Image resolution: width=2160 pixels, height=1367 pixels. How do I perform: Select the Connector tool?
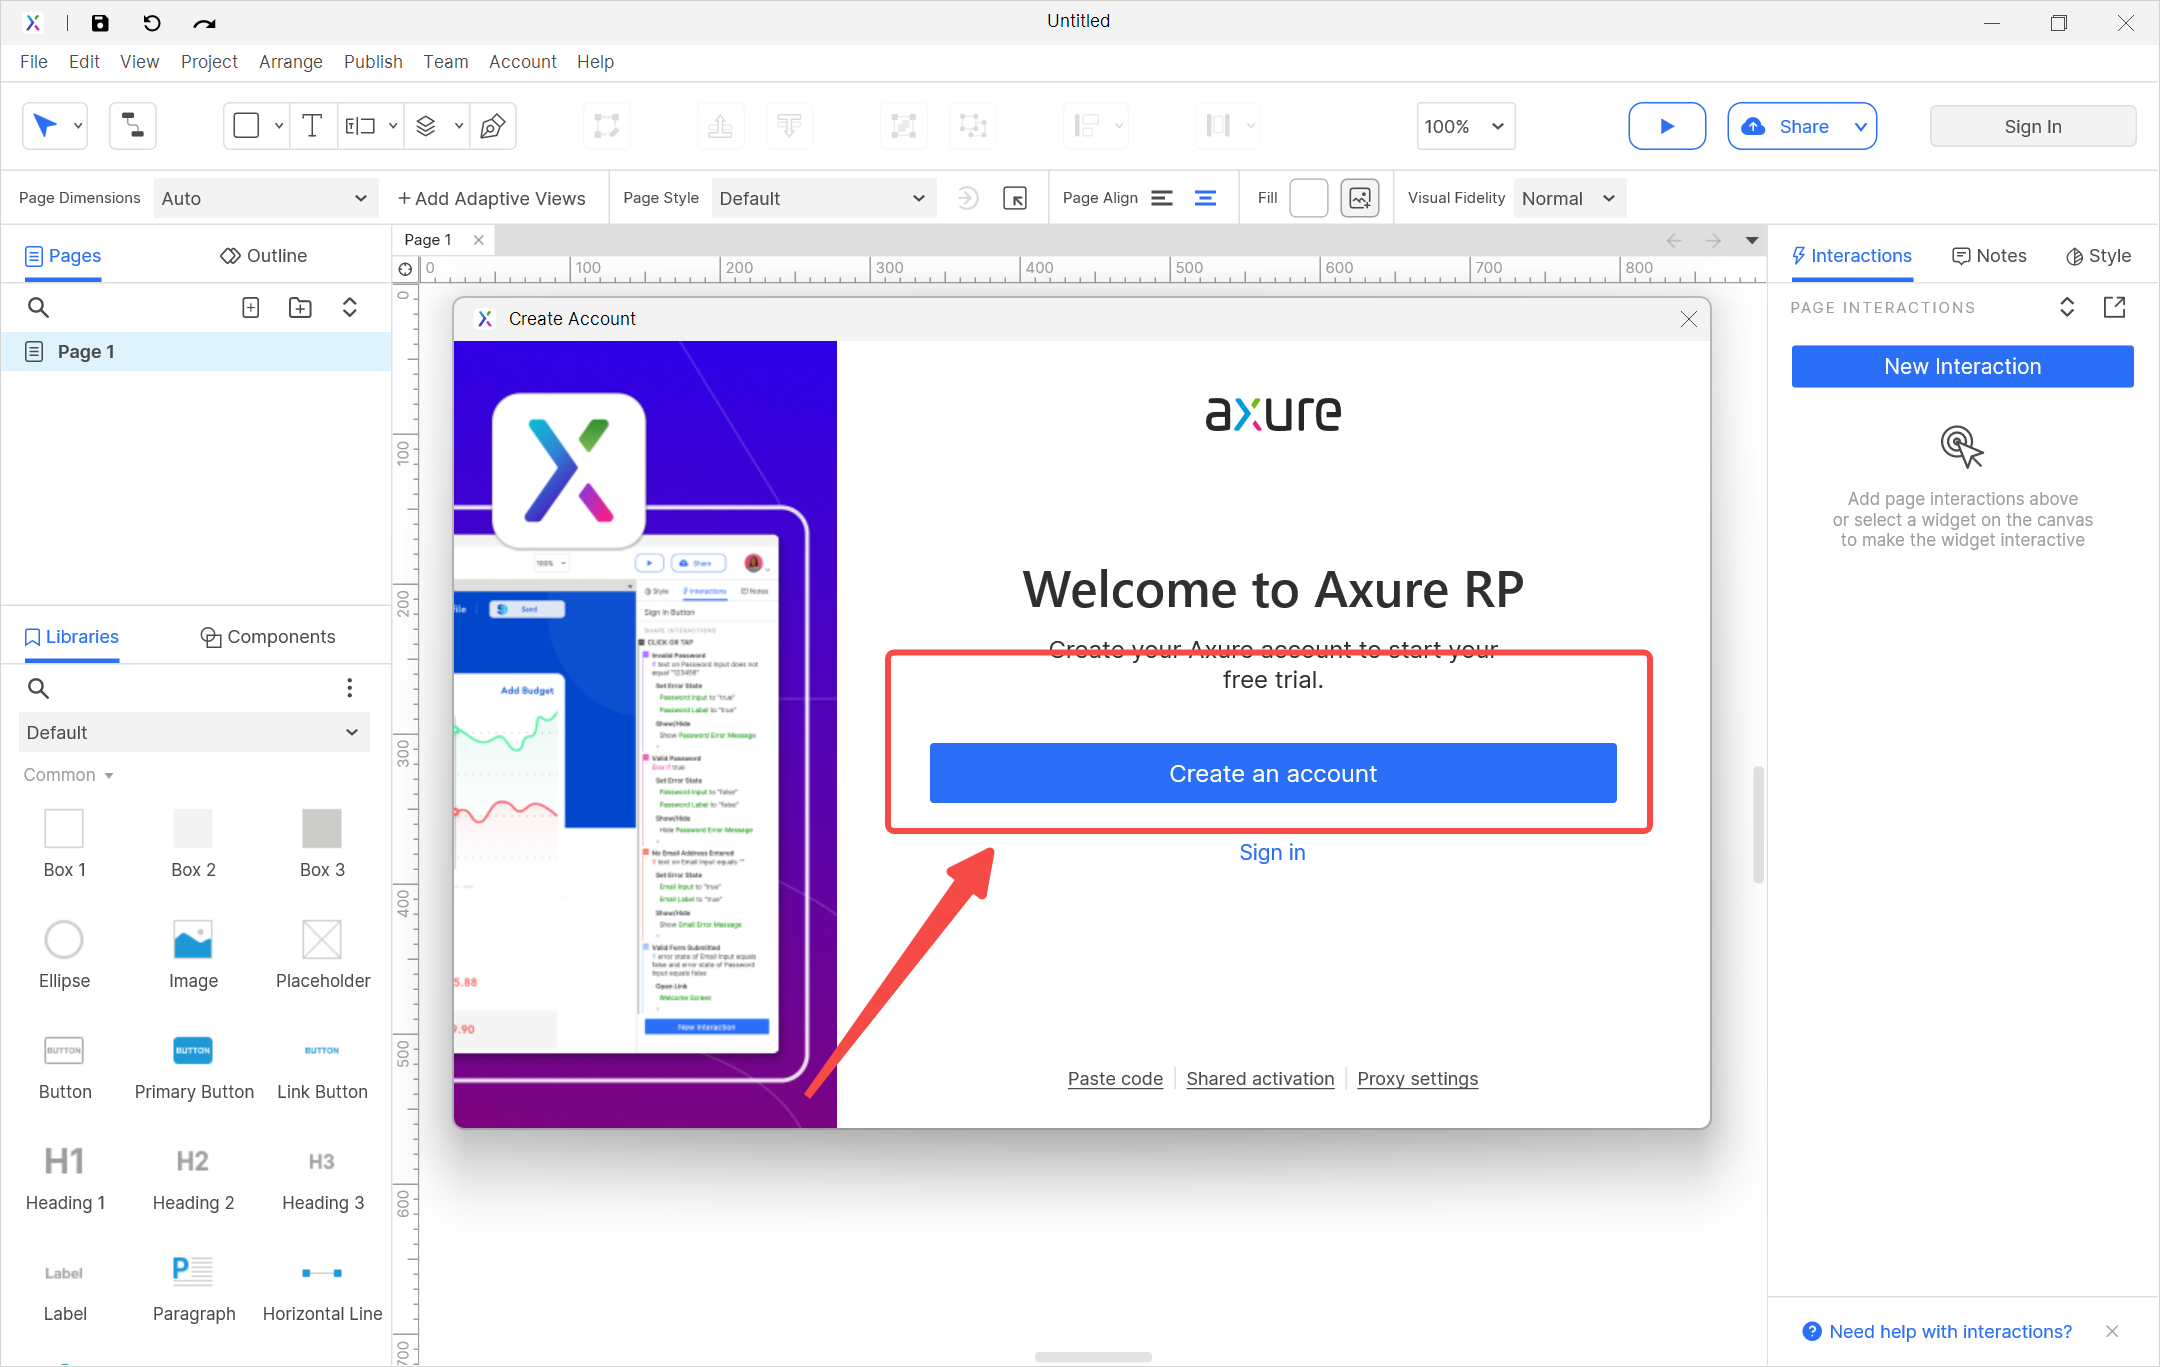pos(133,126)
